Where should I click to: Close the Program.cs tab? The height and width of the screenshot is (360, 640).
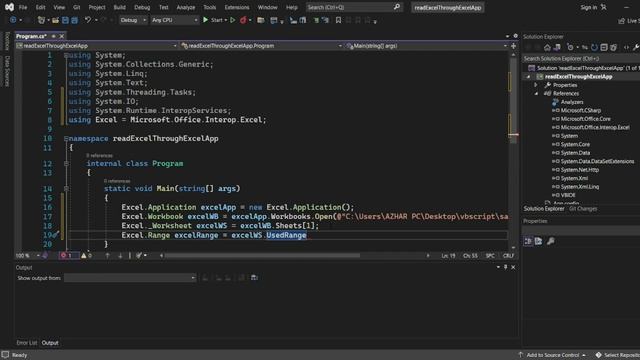pyautogui.click(x=62, y=36)
